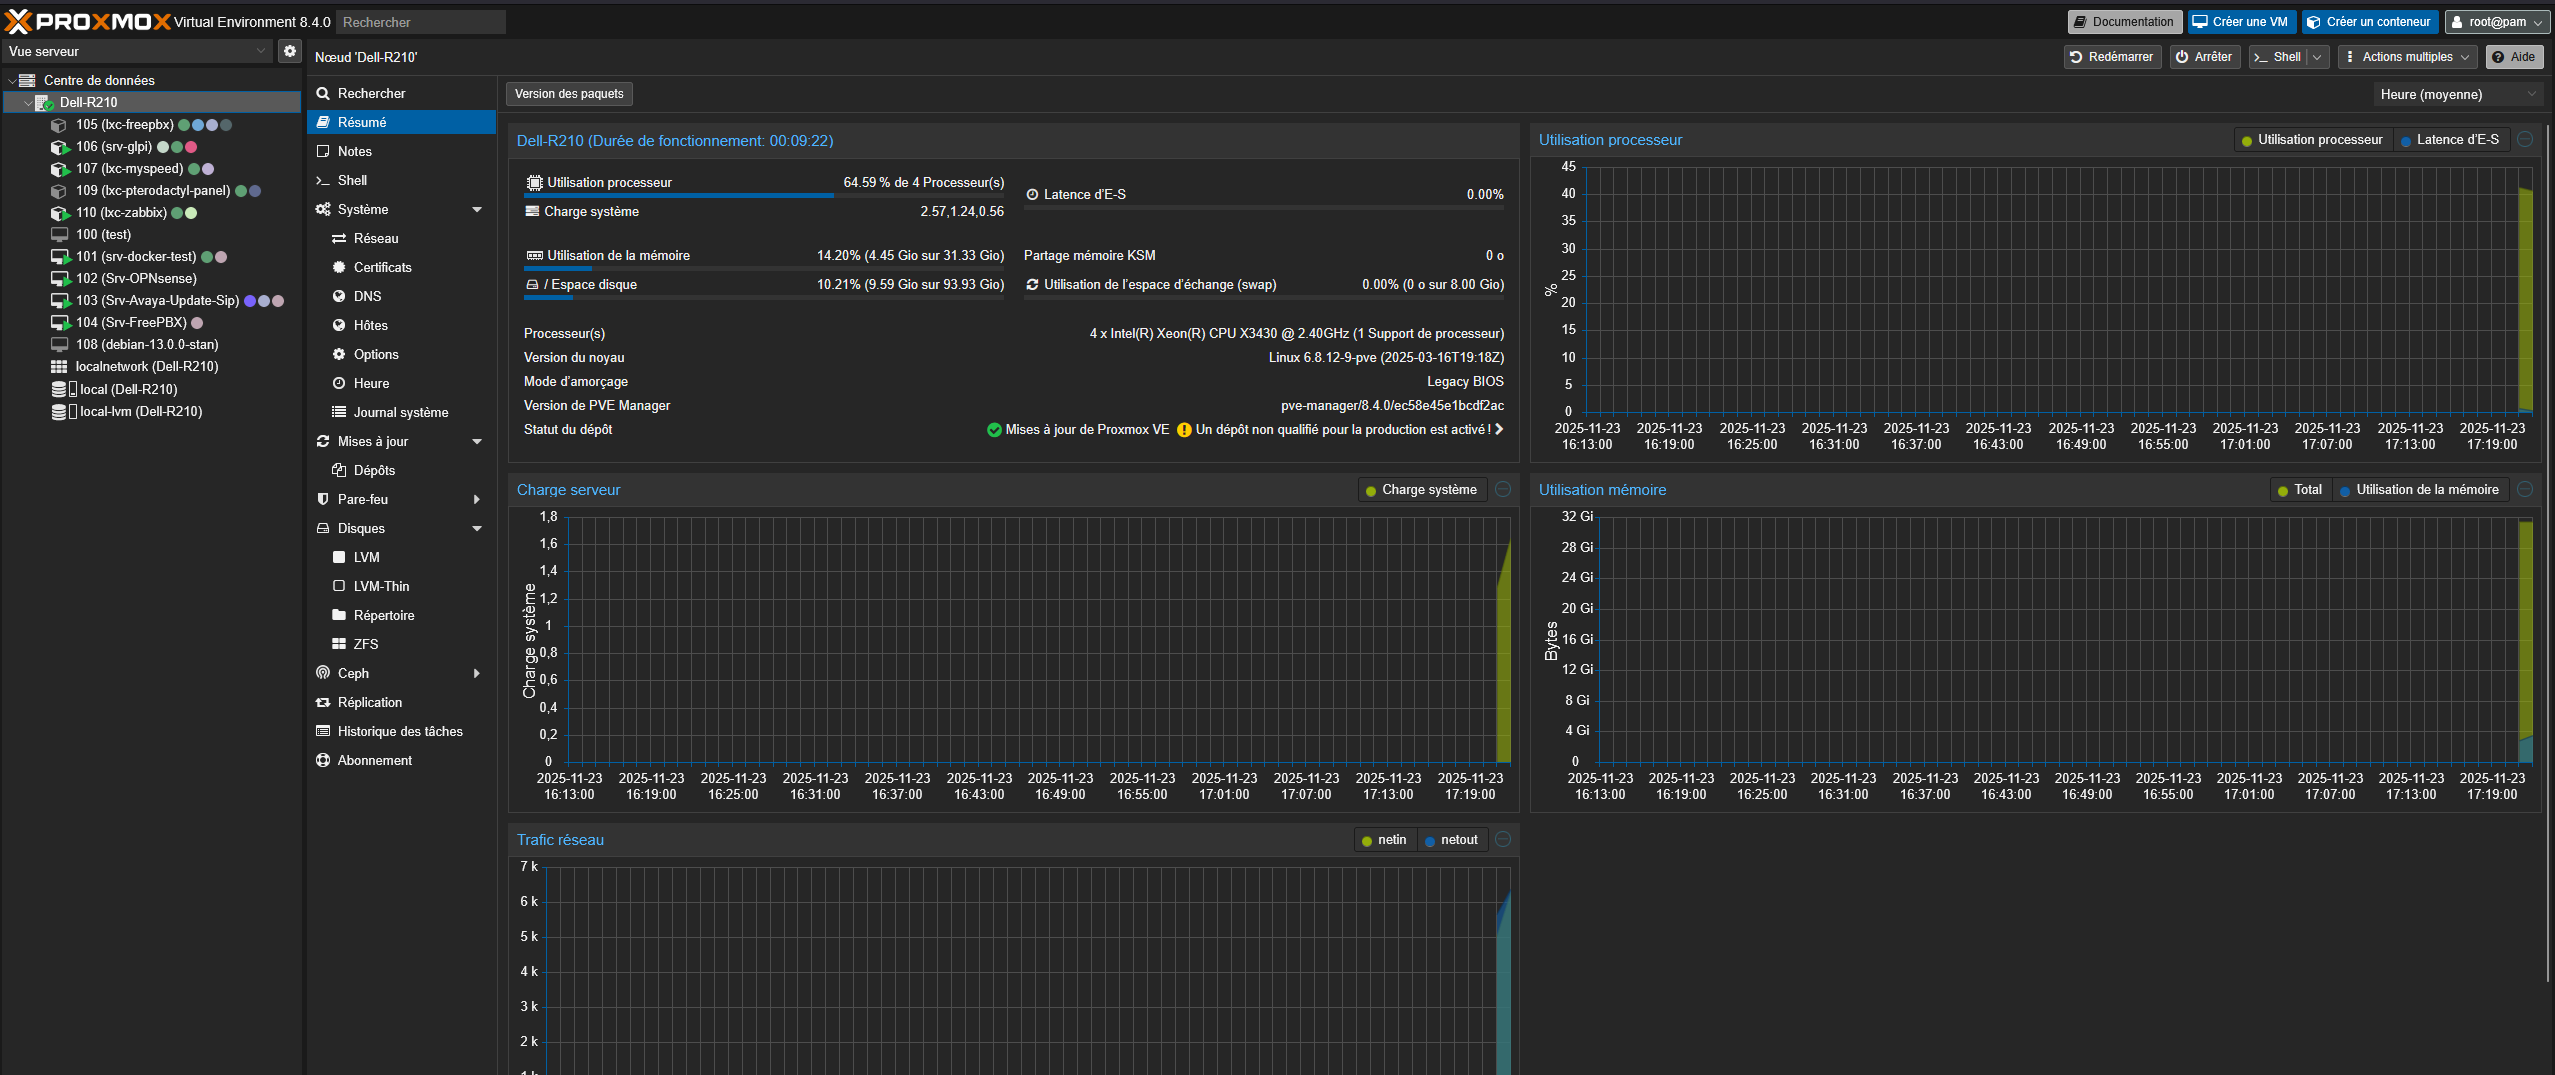
Task: Click the Documentation button
Action: point(2125,22)
